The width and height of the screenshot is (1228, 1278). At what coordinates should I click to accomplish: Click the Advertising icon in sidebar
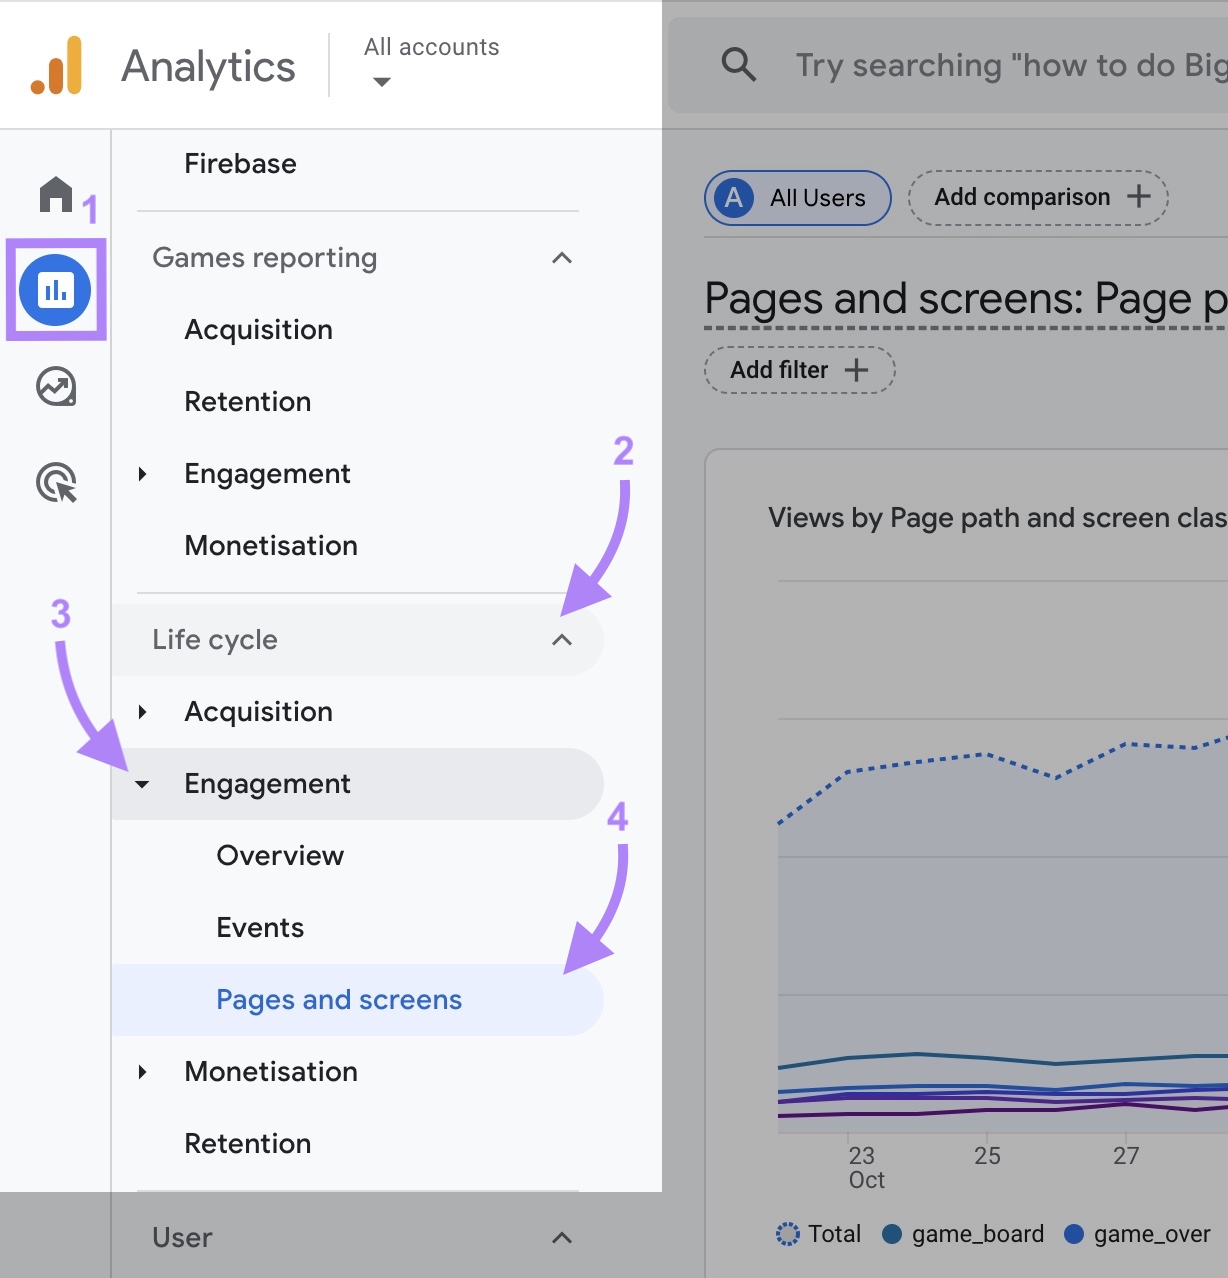click(56, 483)
